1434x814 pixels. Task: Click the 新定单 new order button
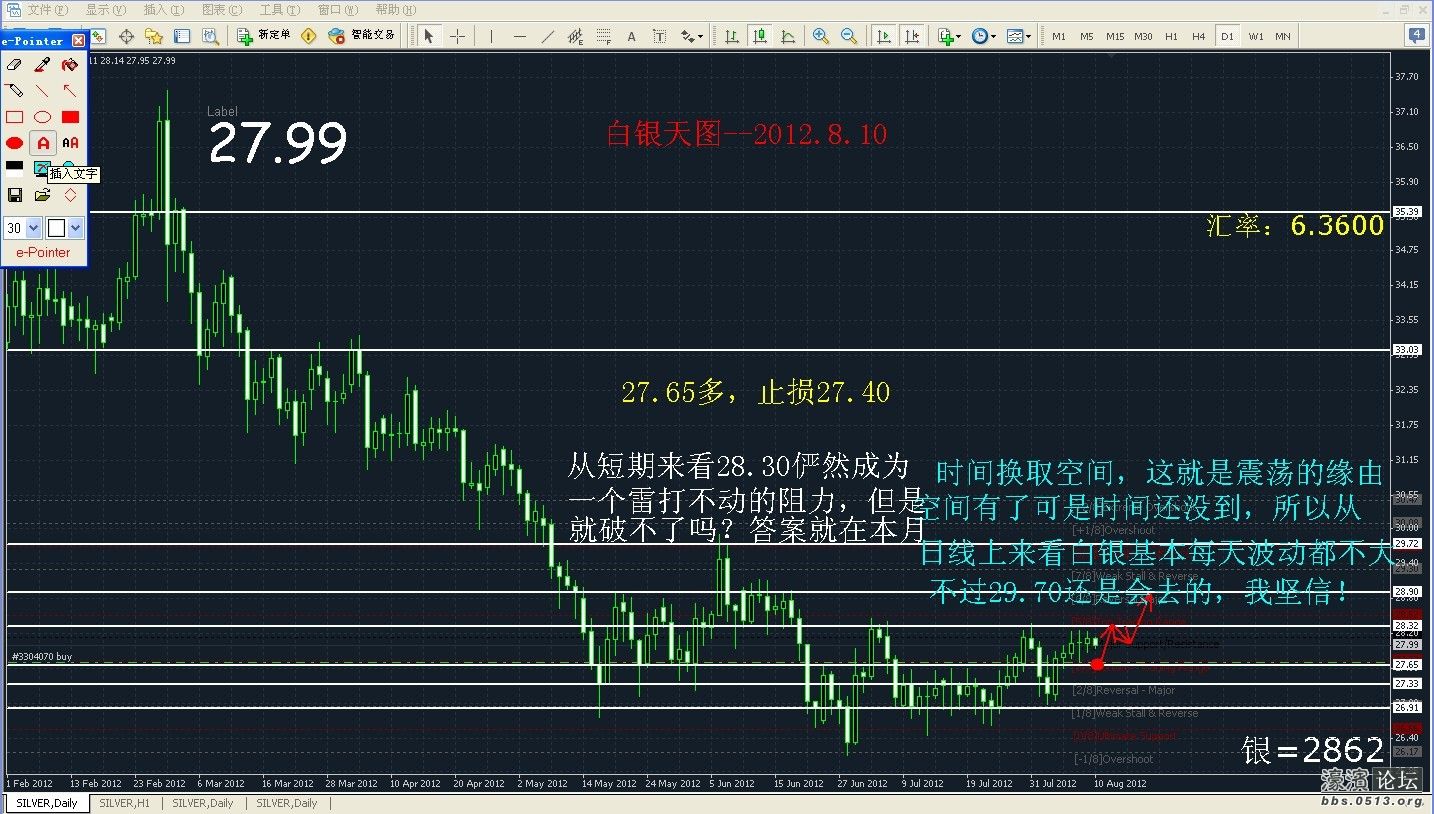264,36
